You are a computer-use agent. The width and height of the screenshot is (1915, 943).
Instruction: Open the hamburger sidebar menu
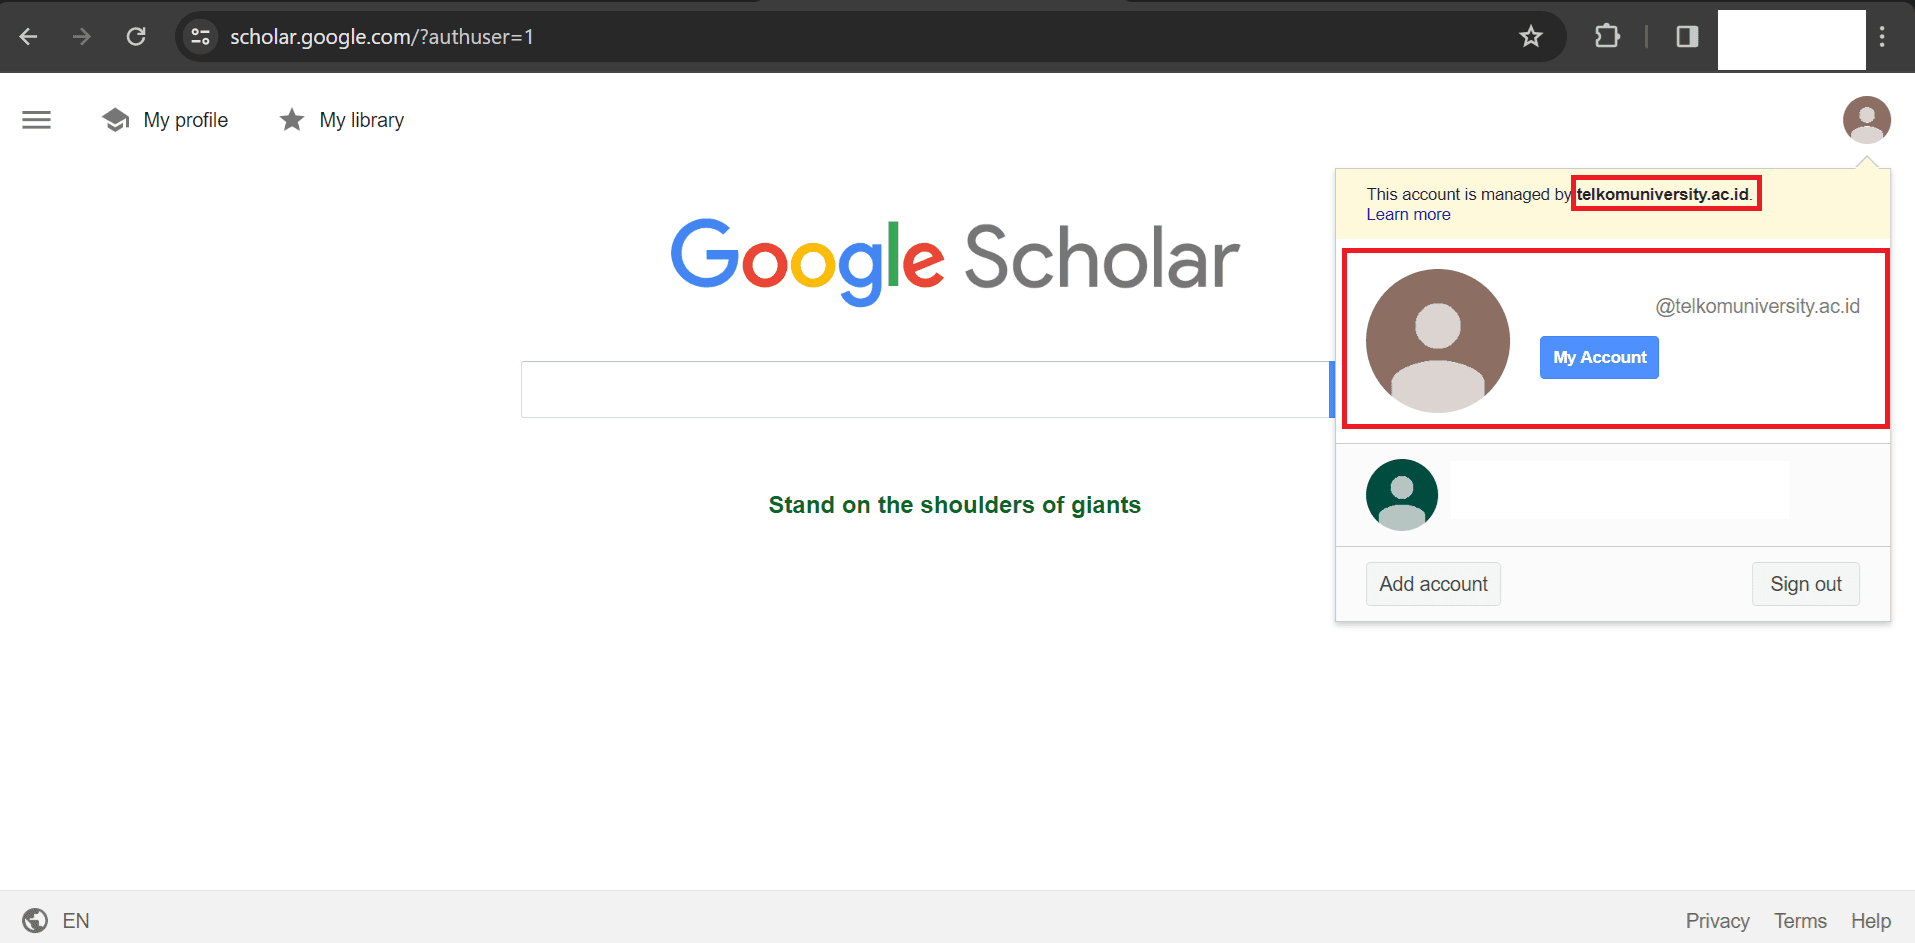point(36,120)
